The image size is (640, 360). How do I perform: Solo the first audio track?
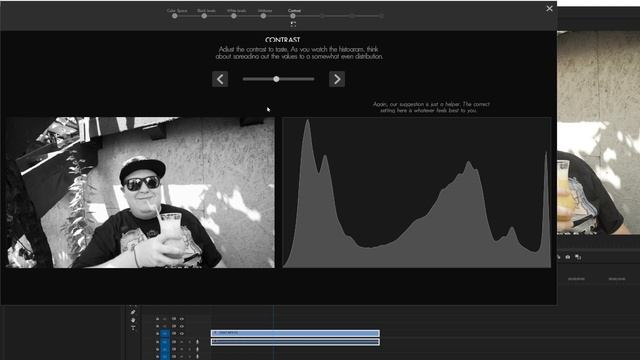point(189,342)
